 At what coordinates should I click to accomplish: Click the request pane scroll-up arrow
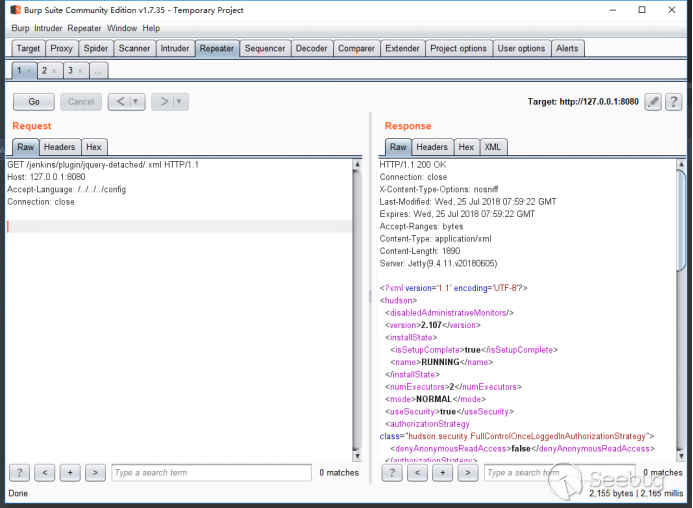click(357, 164)
